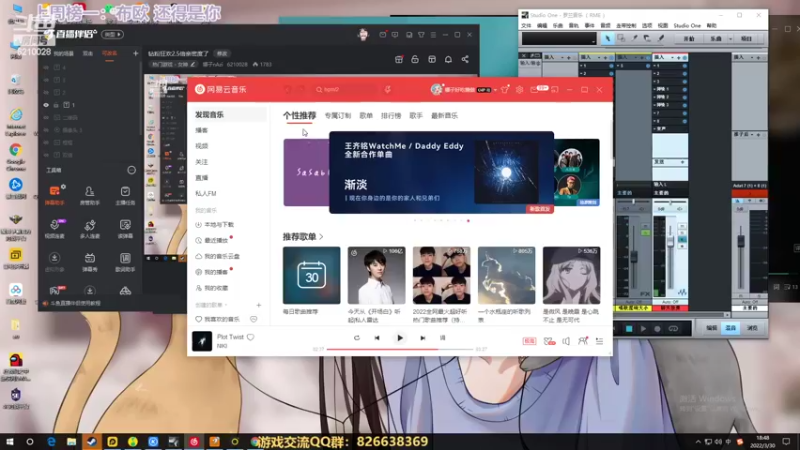Image resolution: width=800 pixels, height=450 pixels.
Task: Open the listen-together icon in NetEase player bar
Action: pyautogui.click(x=583, y=341)
